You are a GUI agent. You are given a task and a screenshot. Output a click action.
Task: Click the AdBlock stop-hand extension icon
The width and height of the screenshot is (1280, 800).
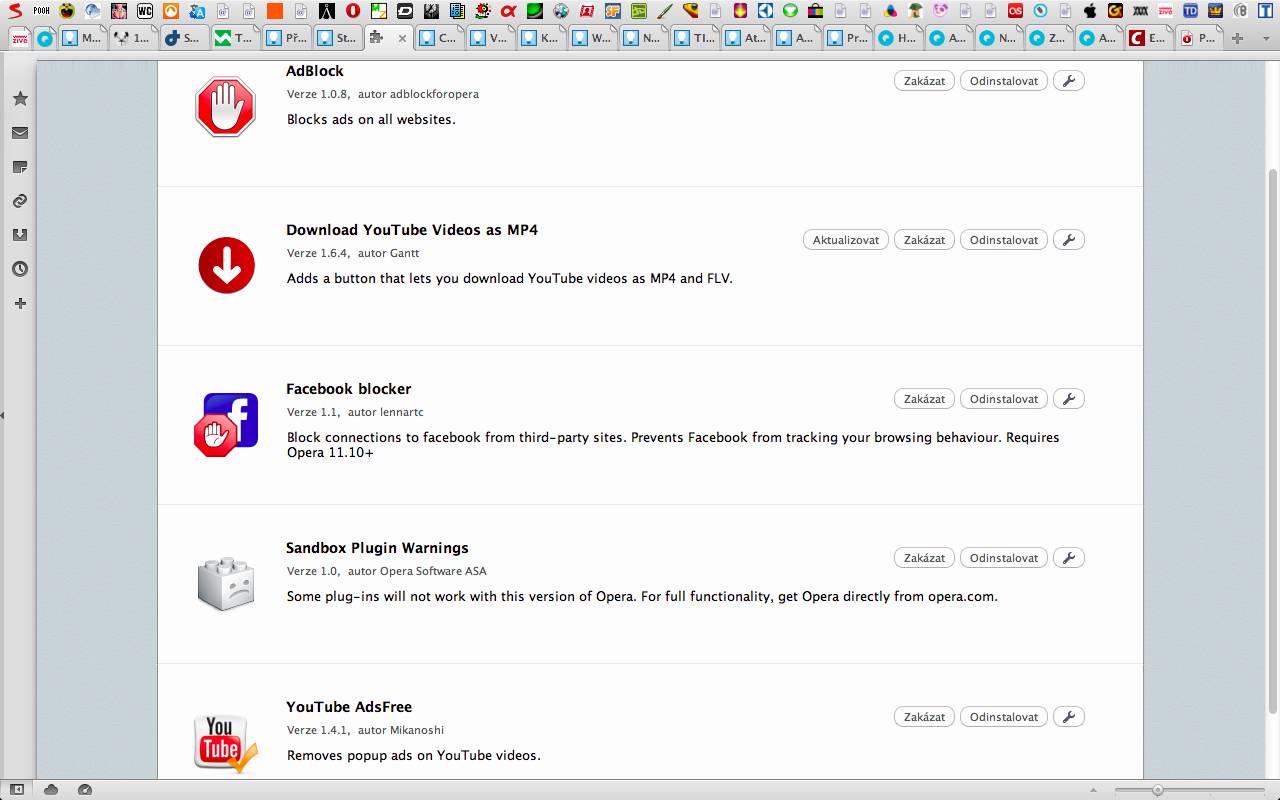[x=225, y=107]
